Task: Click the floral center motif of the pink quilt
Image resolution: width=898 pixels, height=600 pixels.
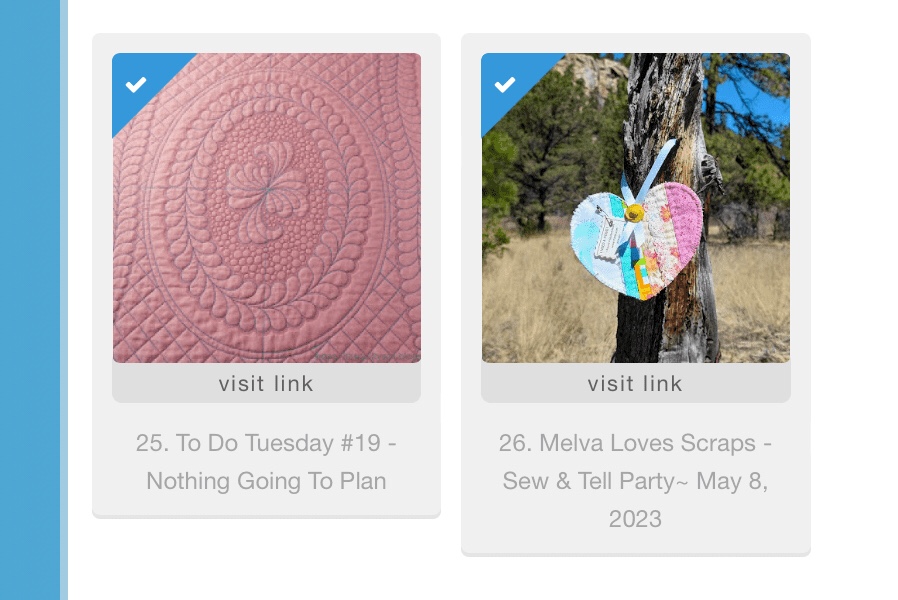Action: click(x=267, y=188)
